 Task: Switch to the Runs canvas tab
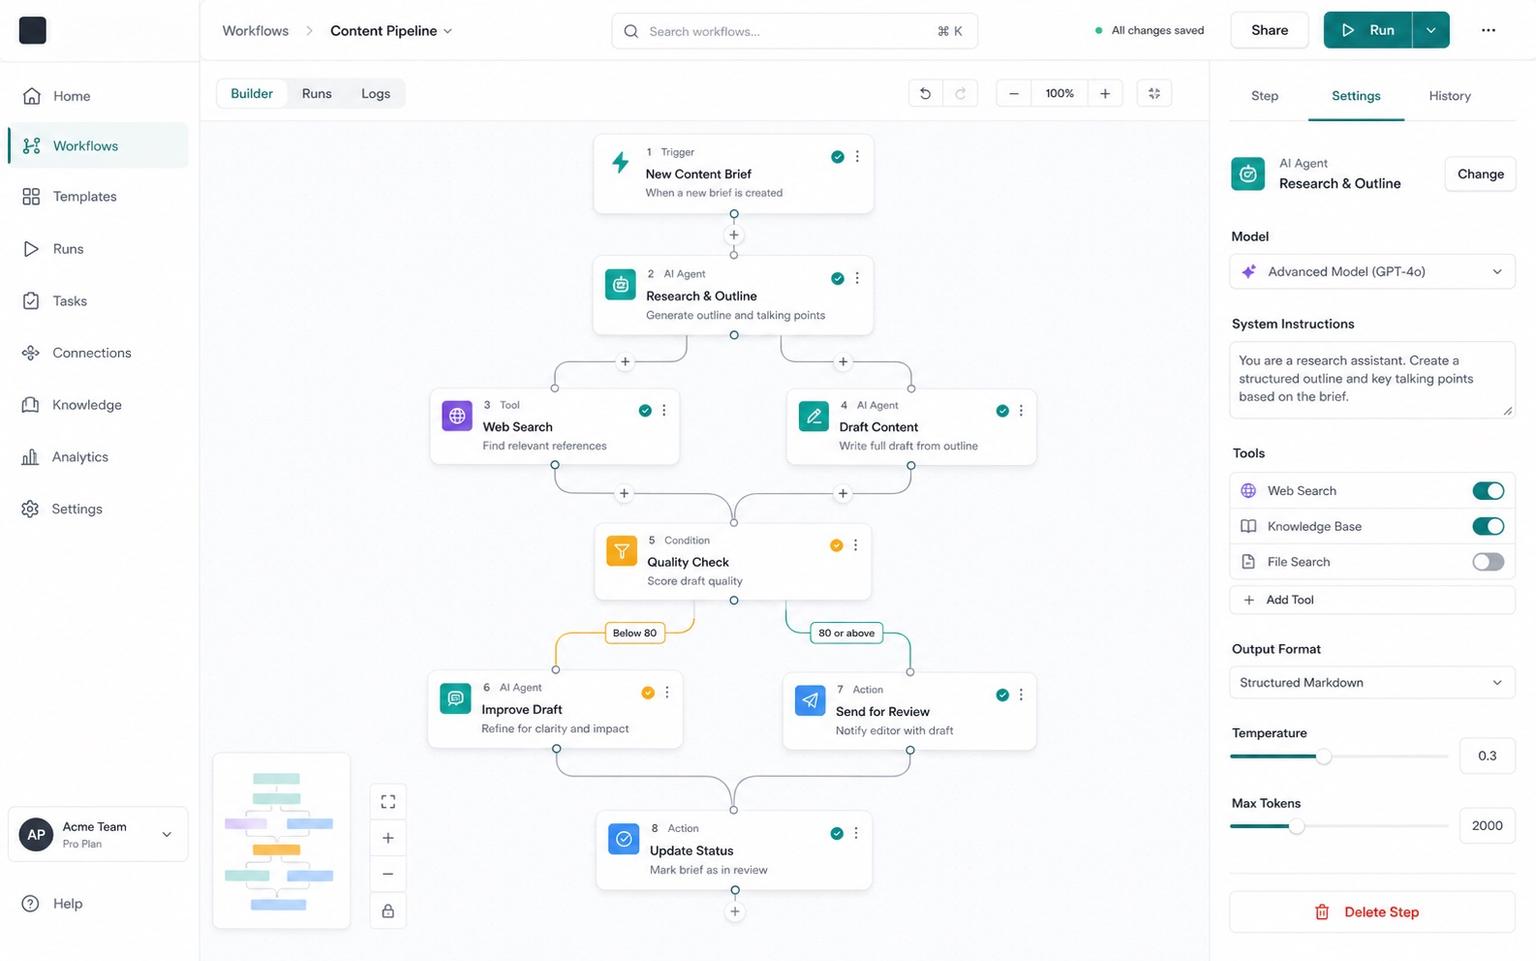(317, 94)
